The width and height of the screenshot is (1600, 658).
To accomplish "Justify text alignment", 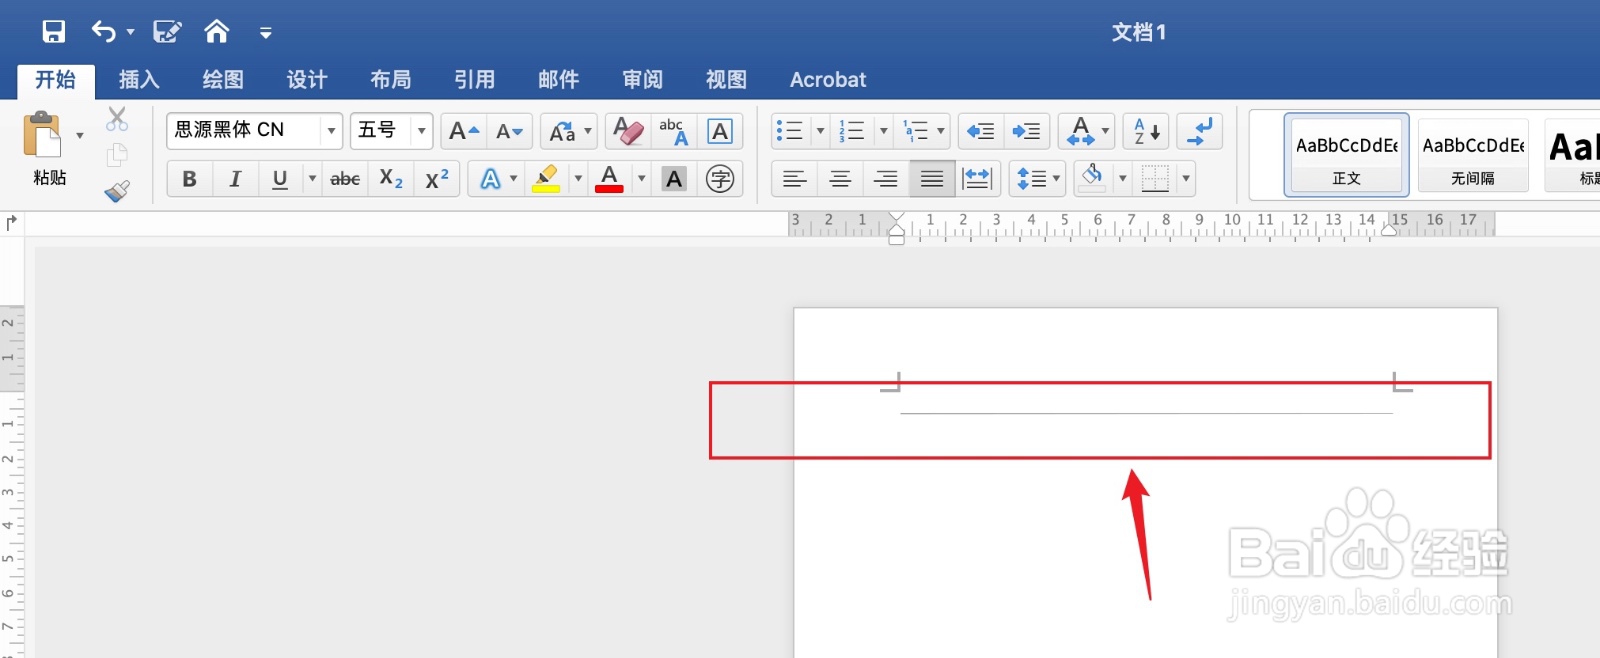I will point(932,179).
